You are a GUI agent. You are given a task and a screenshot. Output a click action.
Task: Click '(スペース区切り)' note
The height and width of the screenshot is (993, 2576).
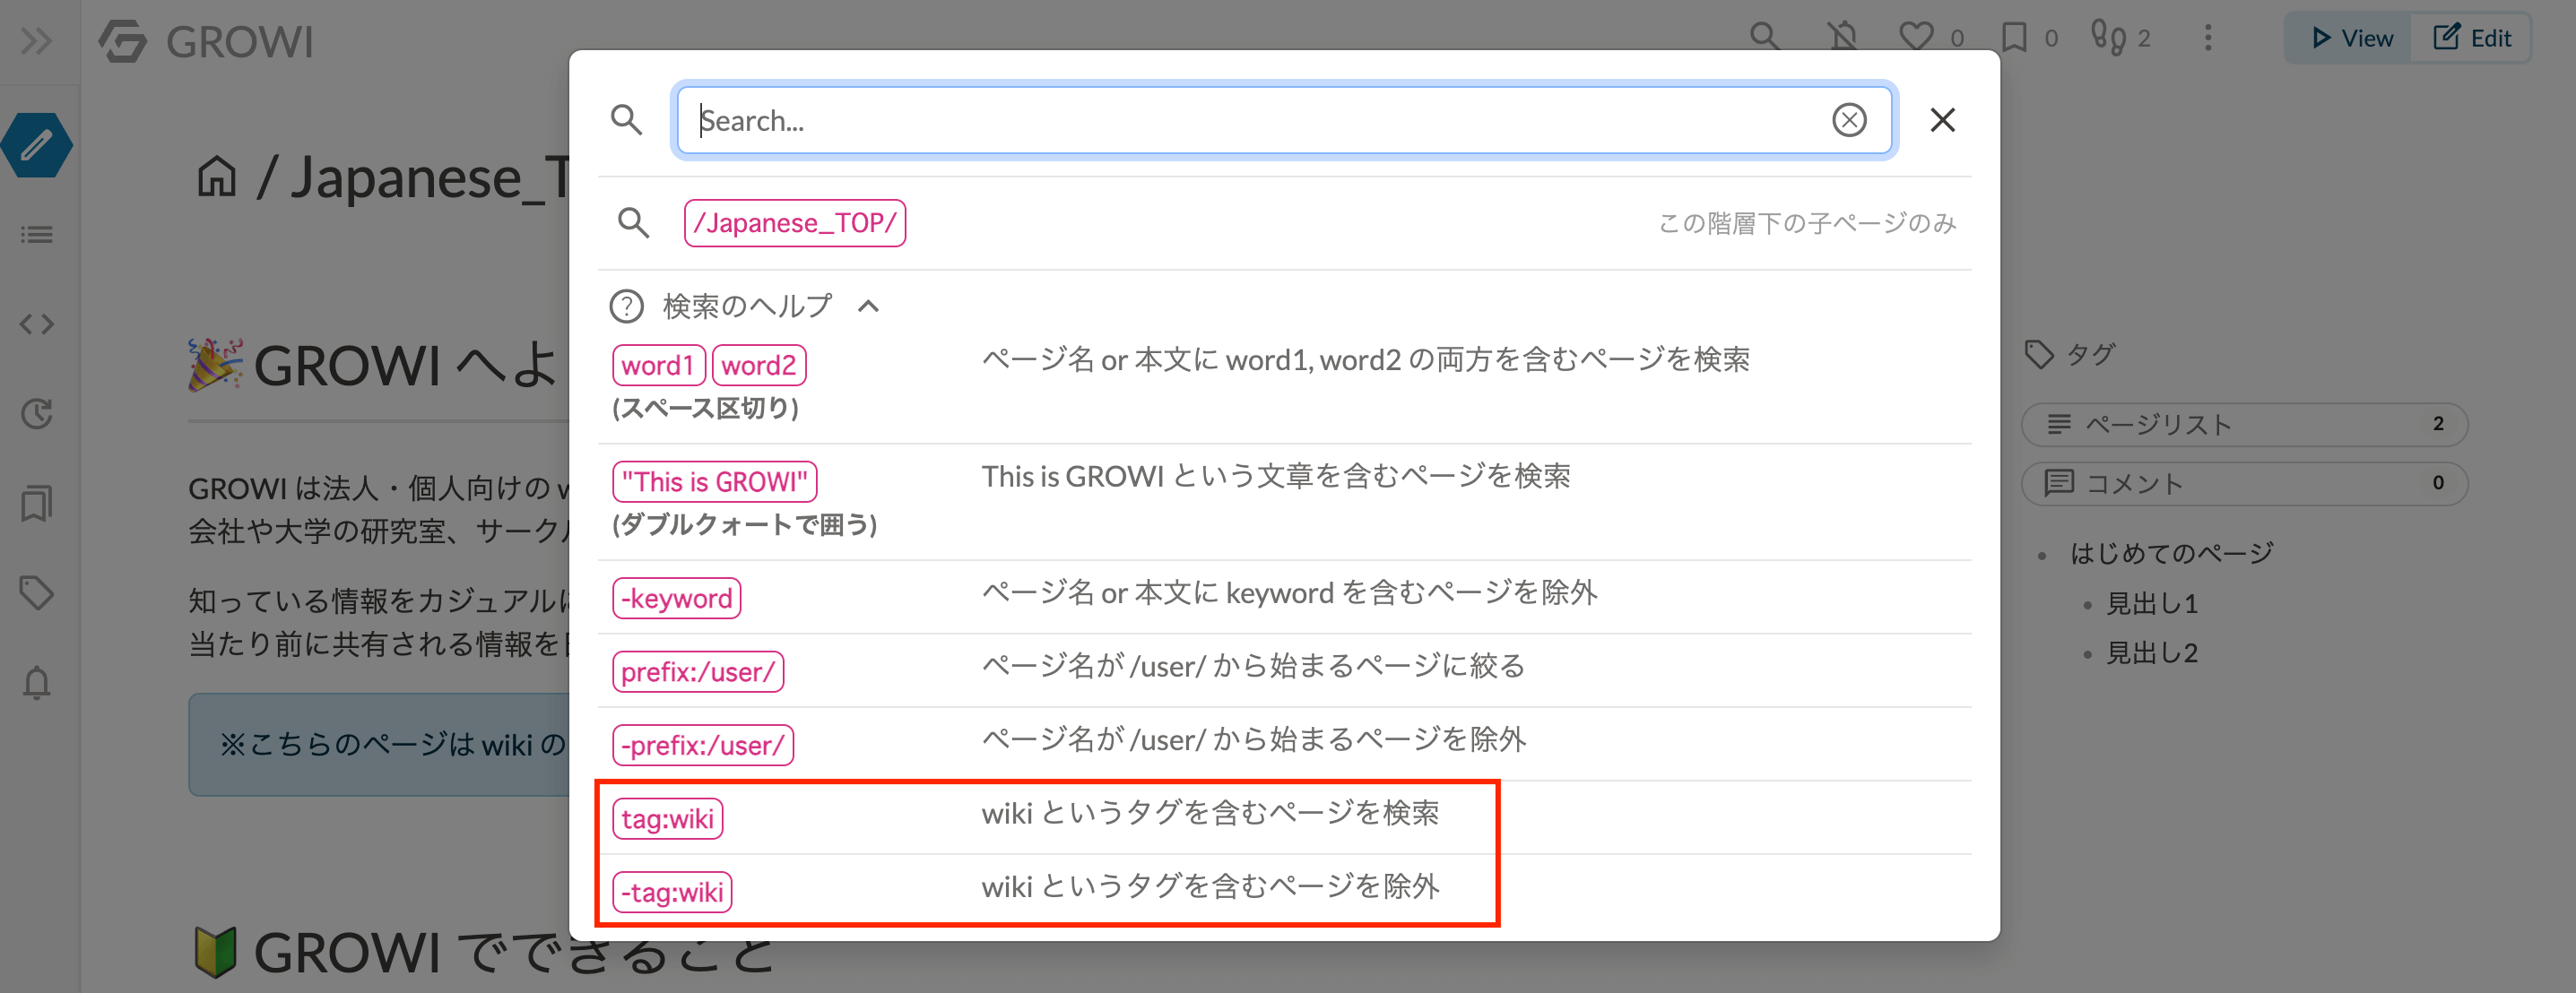705,408
